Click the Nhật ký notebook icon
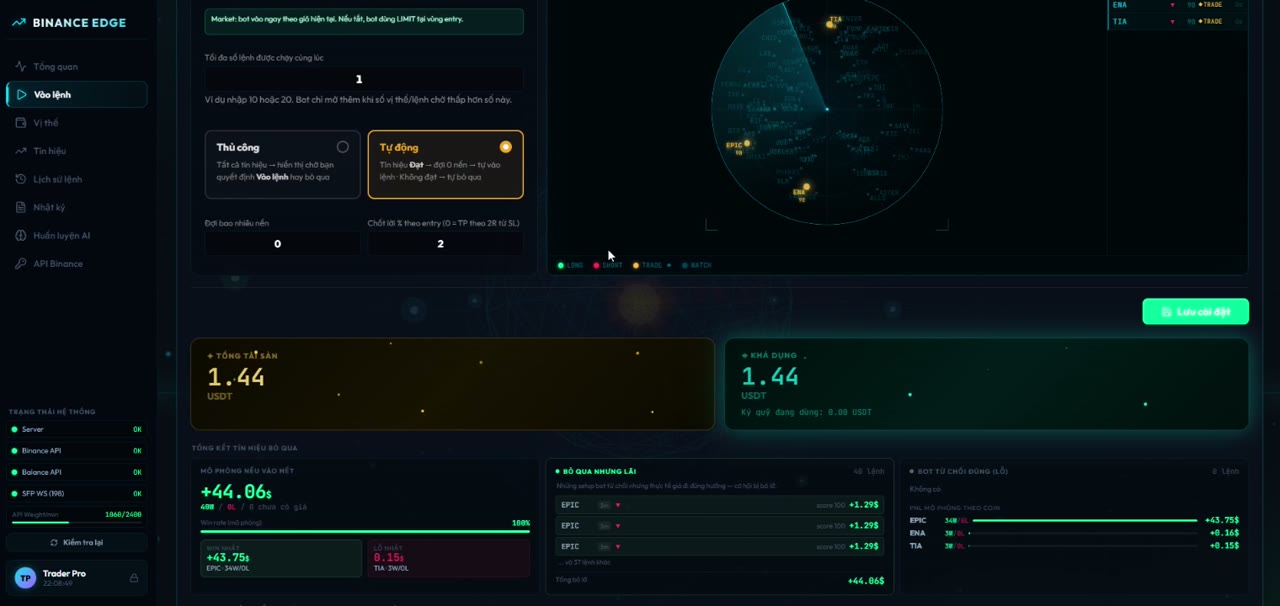1280x606 pixels. (21, 207)
